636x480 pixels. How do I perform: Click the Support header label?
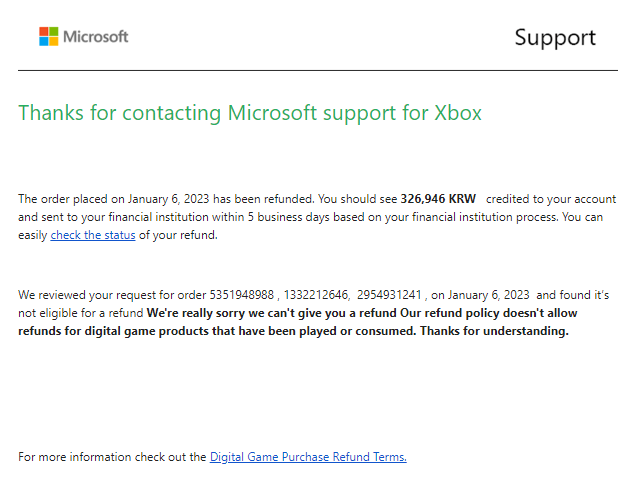[555, 39]
